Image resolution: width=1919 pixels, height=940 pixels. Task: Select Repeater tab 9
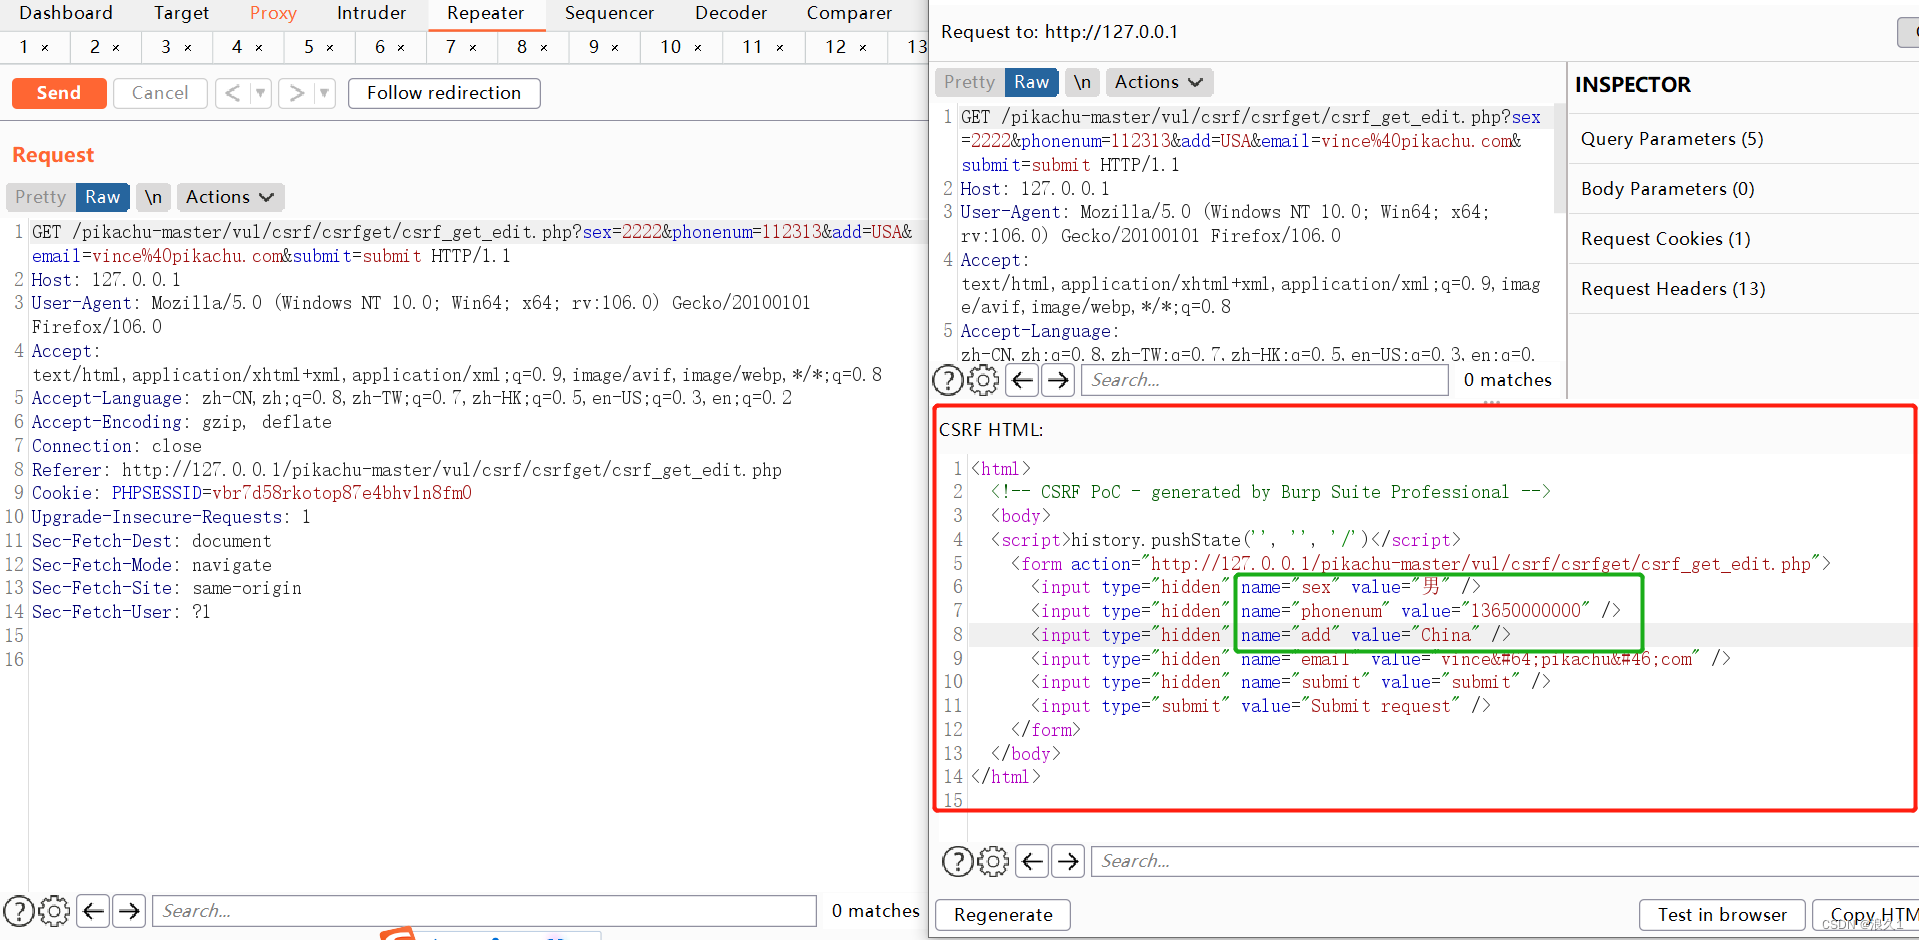coord(594,47)
